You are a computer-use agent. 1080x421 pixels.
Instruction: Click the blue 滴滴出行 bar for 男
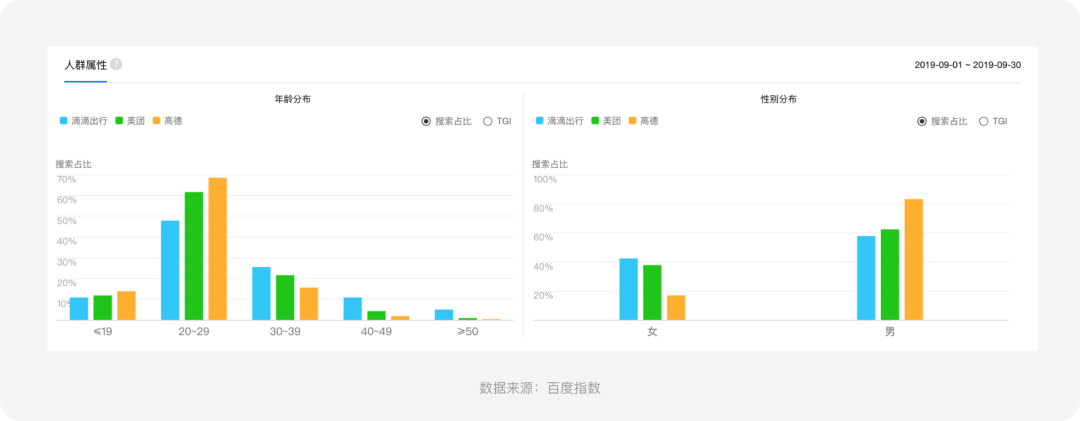[x=866, y=278]
